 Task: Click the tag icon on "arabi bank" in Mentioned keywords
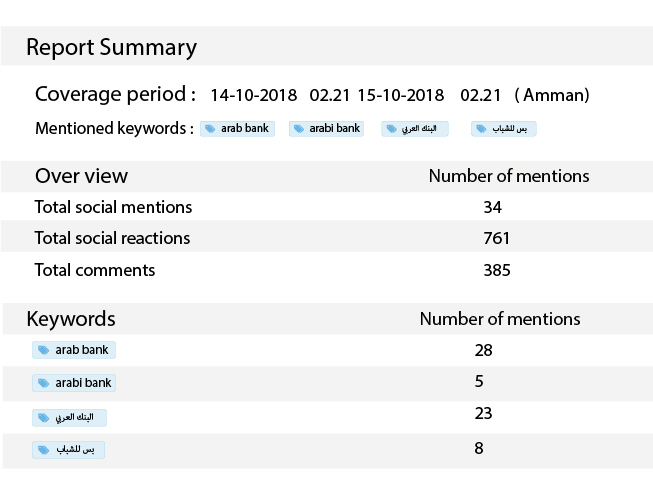[x=299, y=129]
